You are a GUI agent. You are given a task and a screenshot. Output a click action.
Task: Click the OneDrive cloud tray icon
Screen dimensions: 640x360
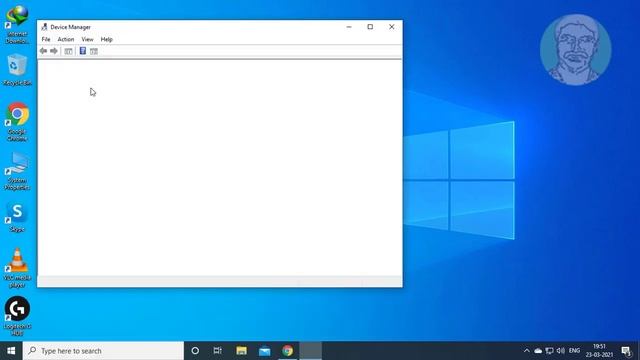(x=538, y=351)
